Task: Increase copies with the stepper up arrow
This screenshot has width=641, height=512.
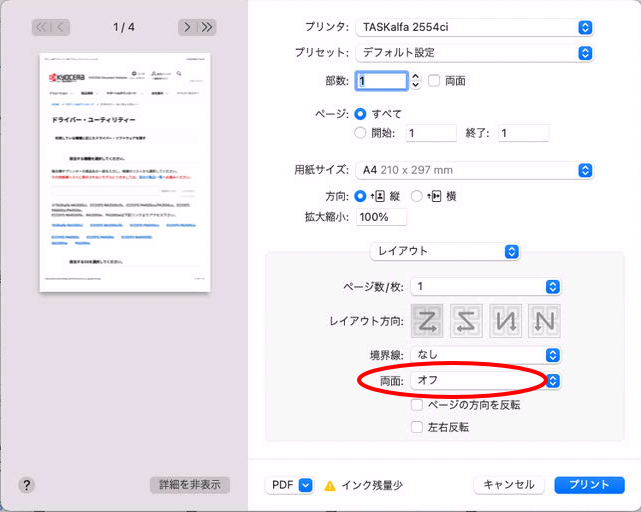Action: 416,76
